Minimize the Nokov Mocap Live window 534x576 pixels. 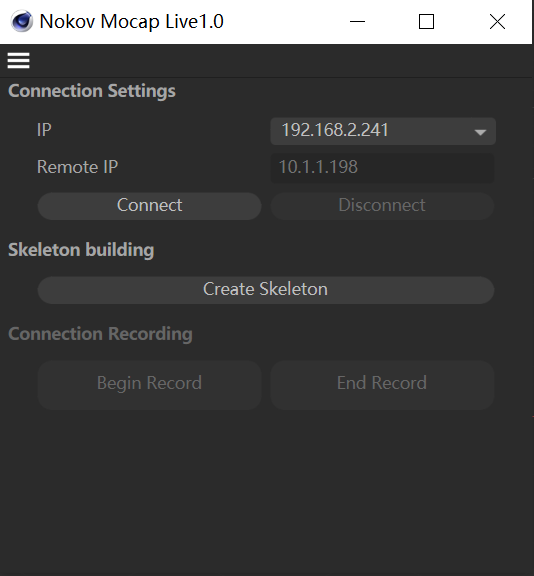click(357, 21)
